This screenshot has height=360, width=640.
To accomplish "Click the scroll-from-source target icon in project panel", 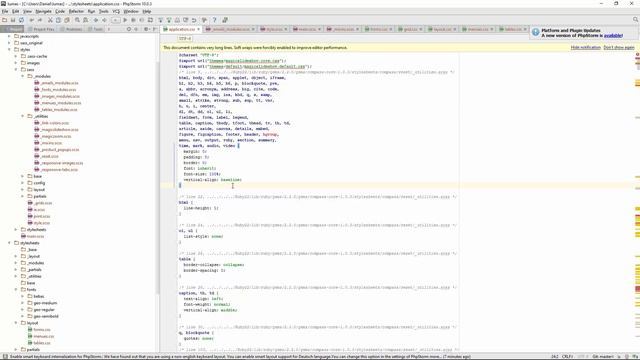I will click(x=129, y=29).
